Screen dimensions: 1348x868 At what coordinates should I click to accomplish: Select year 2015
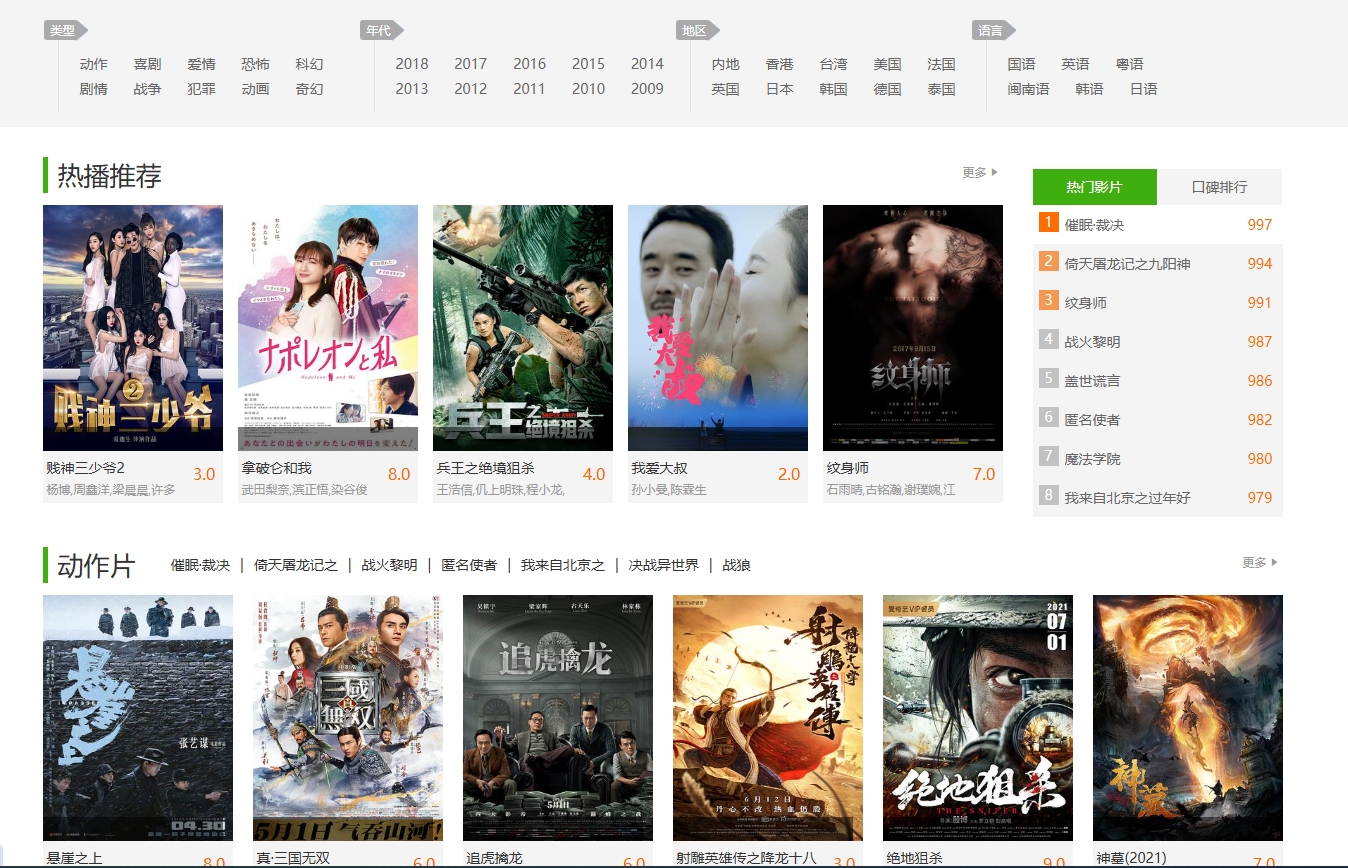click(x=589, y=64)
